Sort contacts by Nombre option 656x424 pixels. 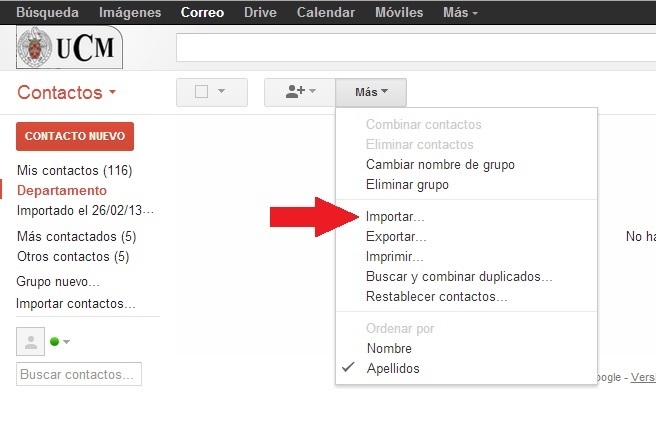coord(389,348)
